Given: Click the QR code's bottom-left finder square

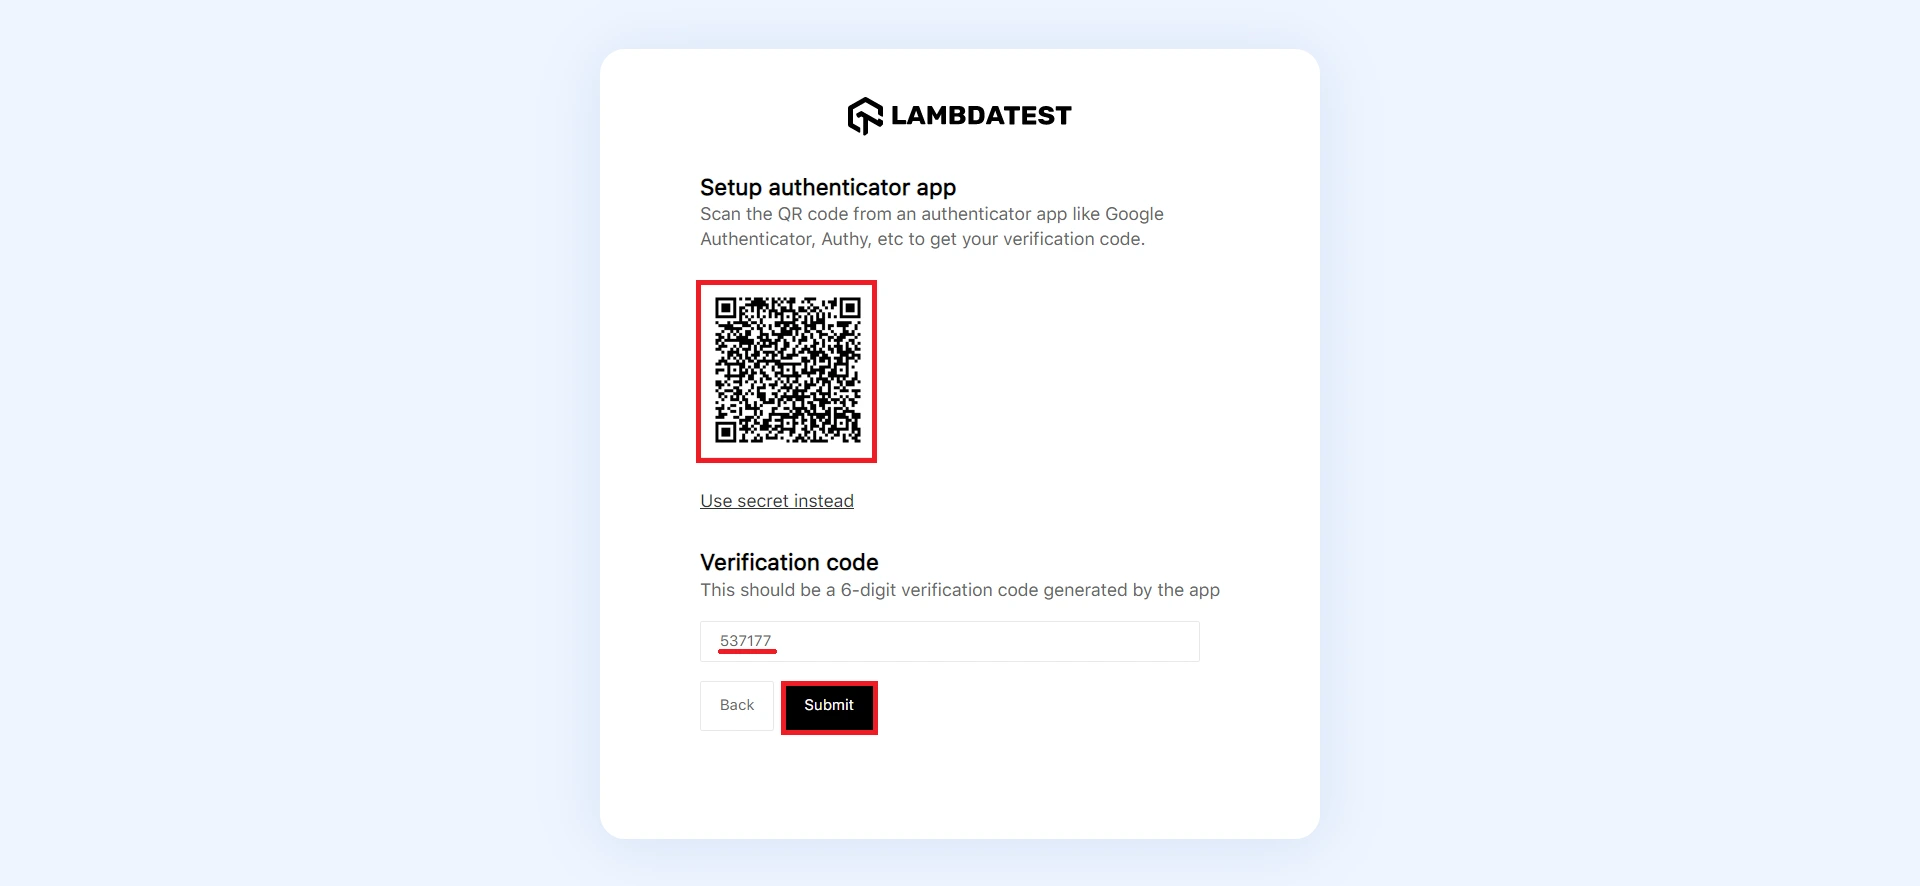Looking at the screenshot, I should (x=726, y=432).
